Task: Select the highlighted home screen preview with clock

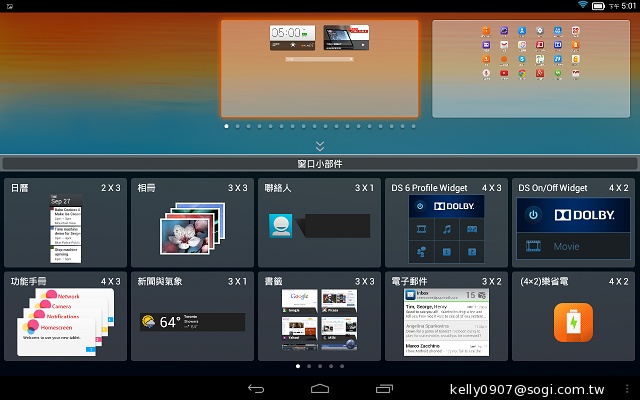Action: click(320, 69)
